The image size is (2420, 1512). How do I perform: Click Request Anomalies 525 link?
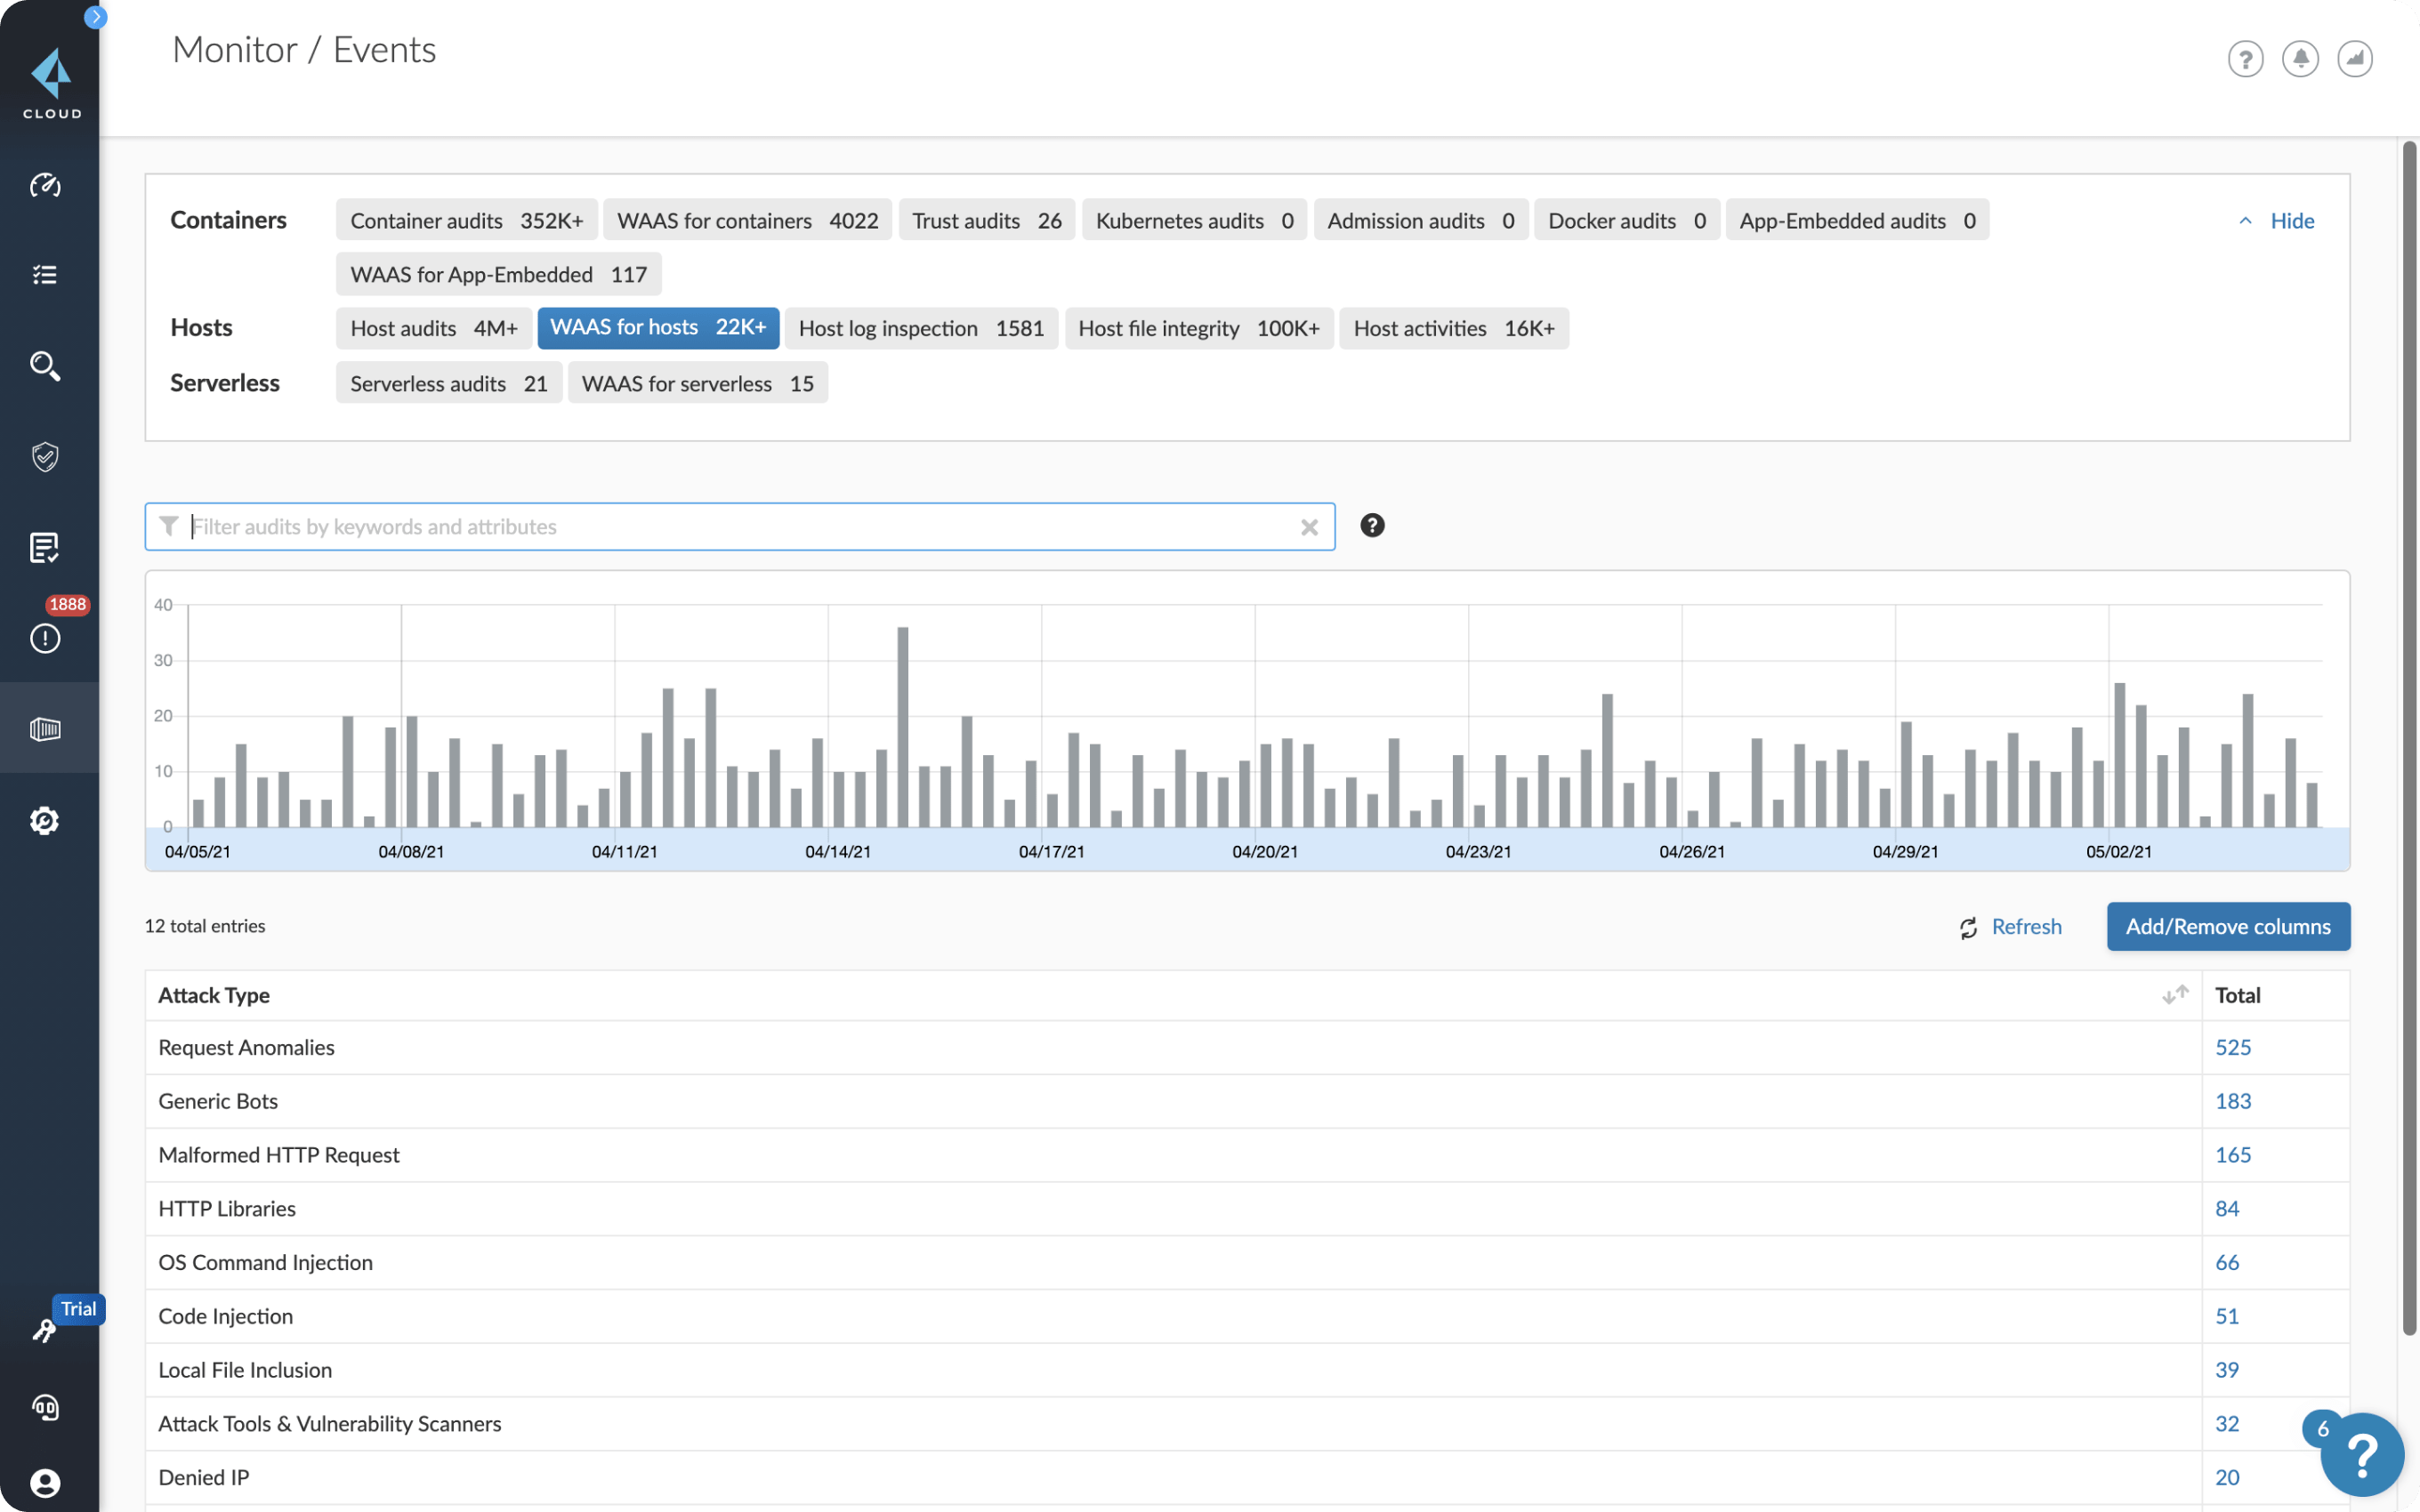(2232, 1047)
